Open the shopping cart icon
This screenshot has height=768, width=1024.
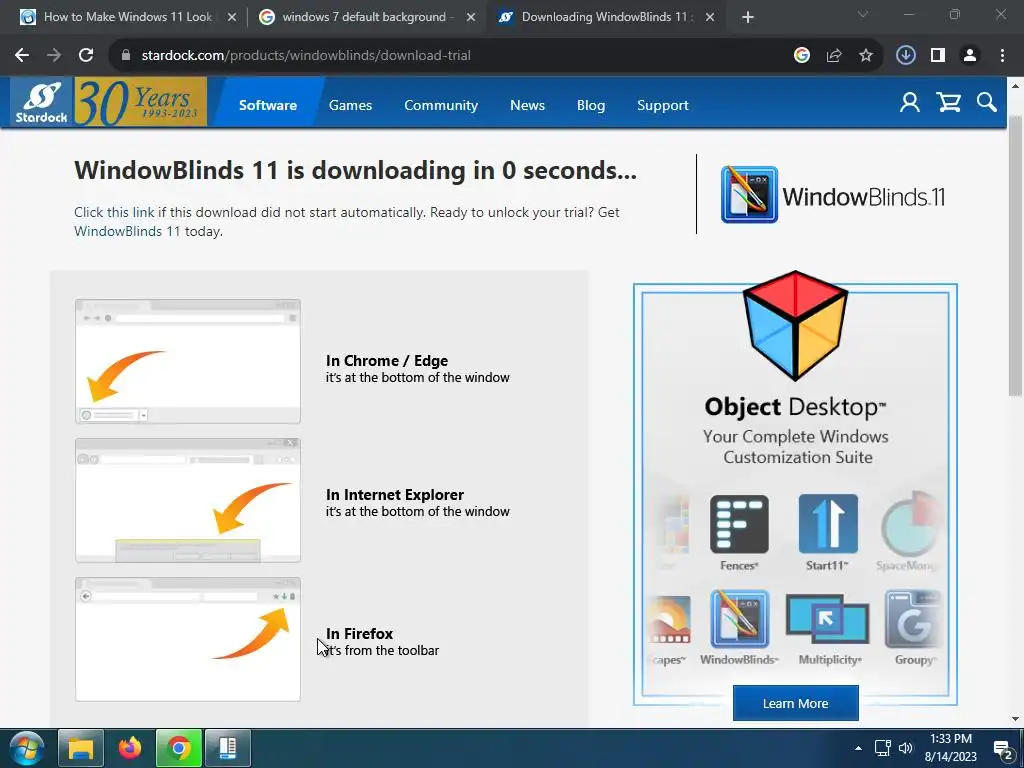948,103
